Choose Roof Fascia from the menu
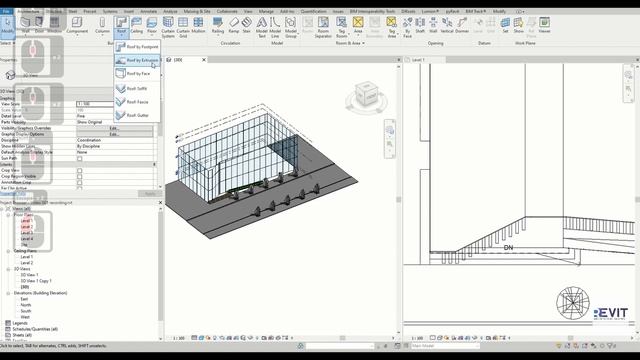Viewport: 640px width, 360px height. tap(137, 102)
